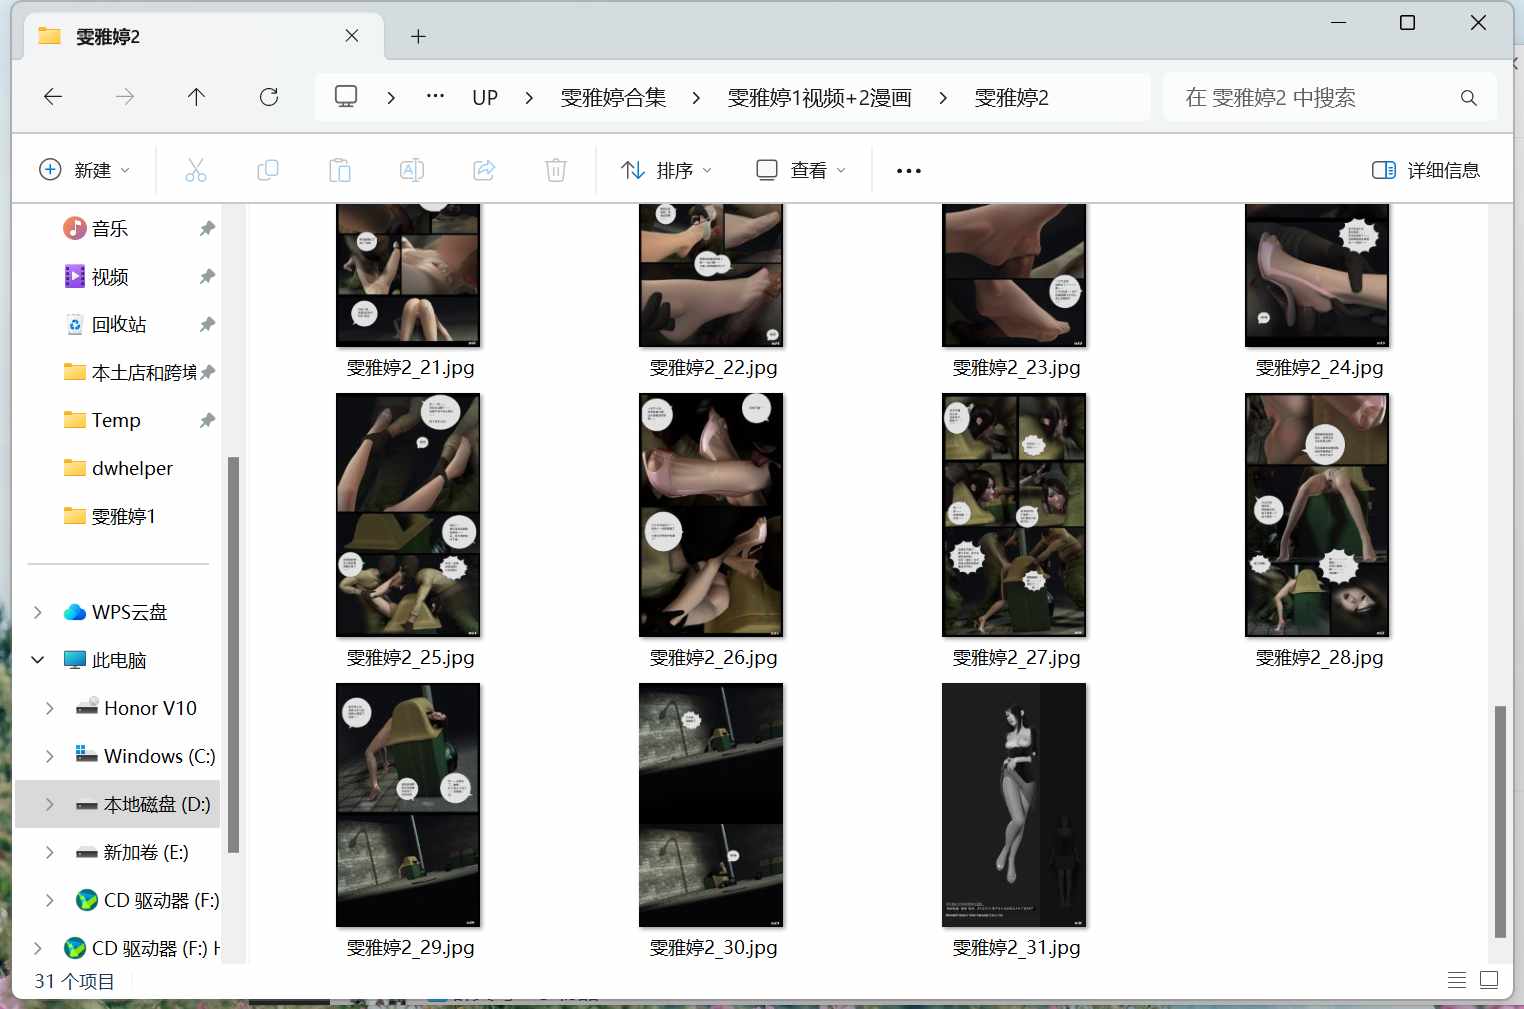Click the Copy icon in toolbar
Image resolution: width=1524 pixels, height=1009 pixels.
click(x=268, y=170)
